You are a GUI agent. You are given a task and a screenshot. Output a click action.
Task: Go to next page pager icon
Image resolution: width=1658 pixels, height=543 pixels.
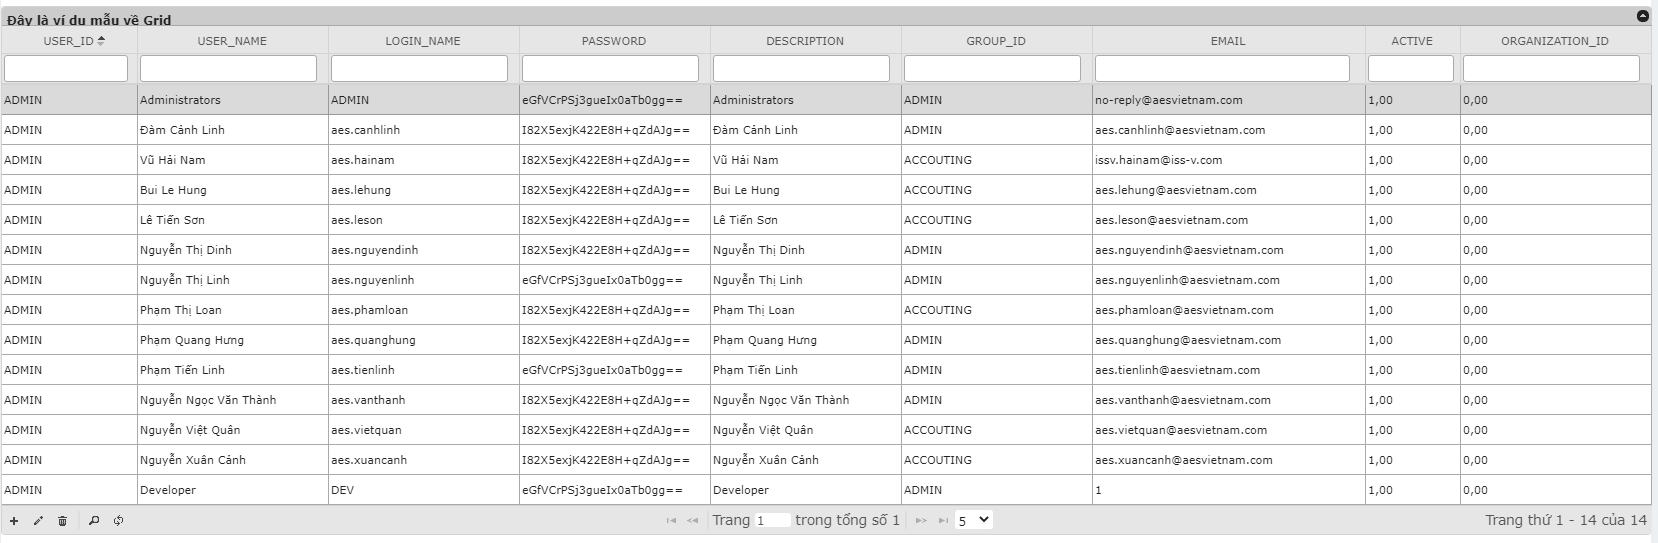coord(921,521)
